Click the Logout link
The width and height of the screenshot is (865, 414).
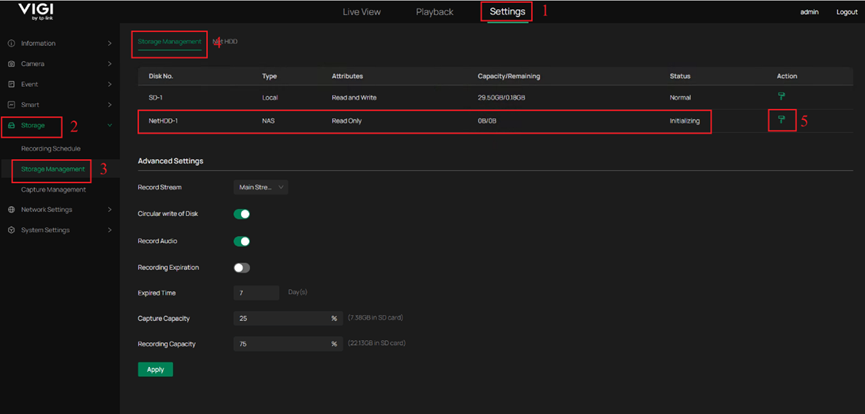tap(846, 12)
